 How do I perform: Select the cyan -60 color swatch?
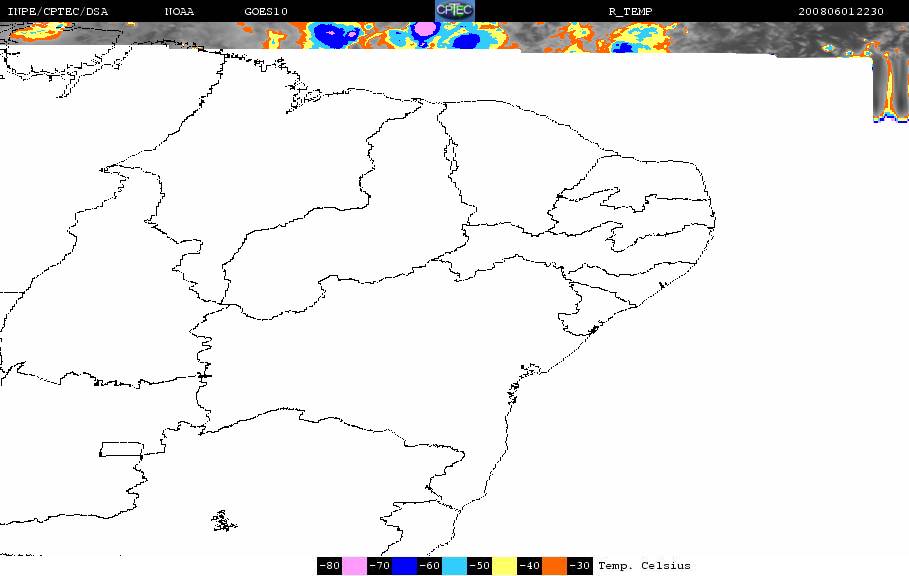click(454, 566)
